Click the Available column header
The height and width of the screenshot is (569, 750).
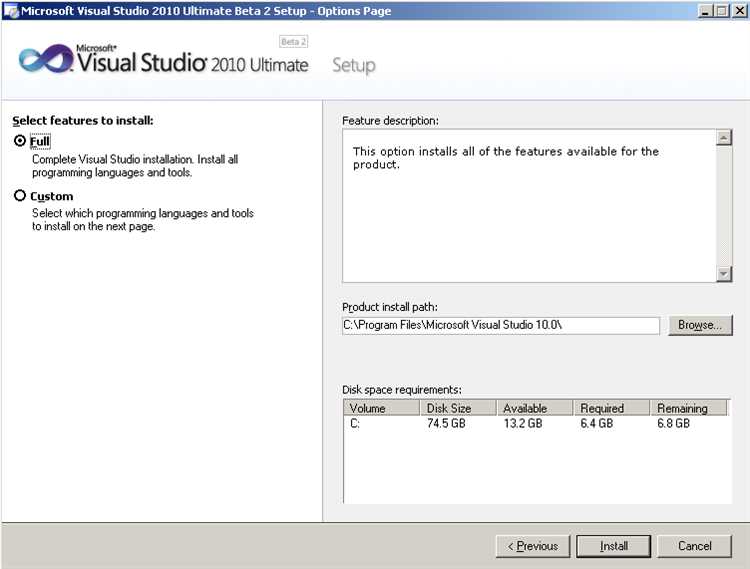535,408
